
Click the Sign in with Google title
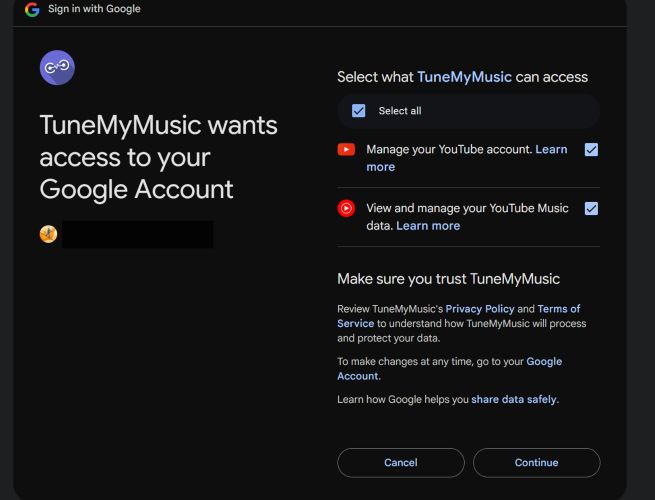94,9
